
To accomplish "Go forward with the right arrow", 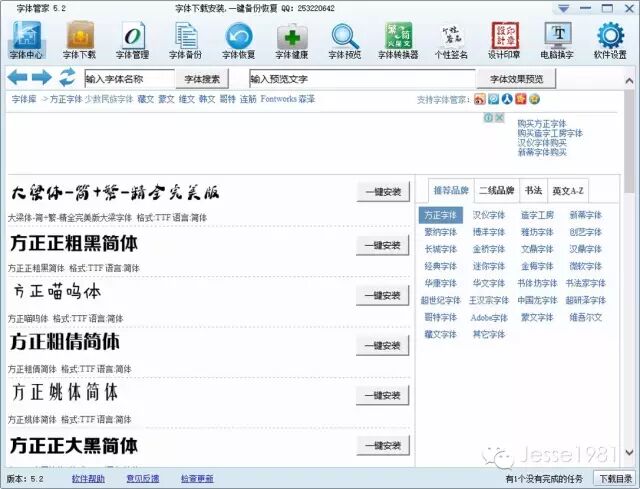I will (42, 77).
